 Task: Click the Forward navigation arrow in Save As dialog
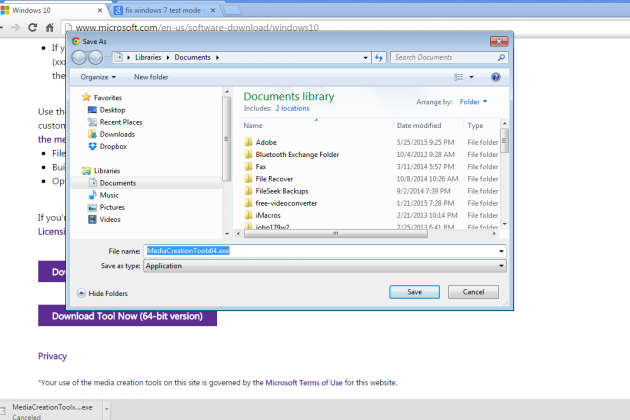click(x=95, y=57)
